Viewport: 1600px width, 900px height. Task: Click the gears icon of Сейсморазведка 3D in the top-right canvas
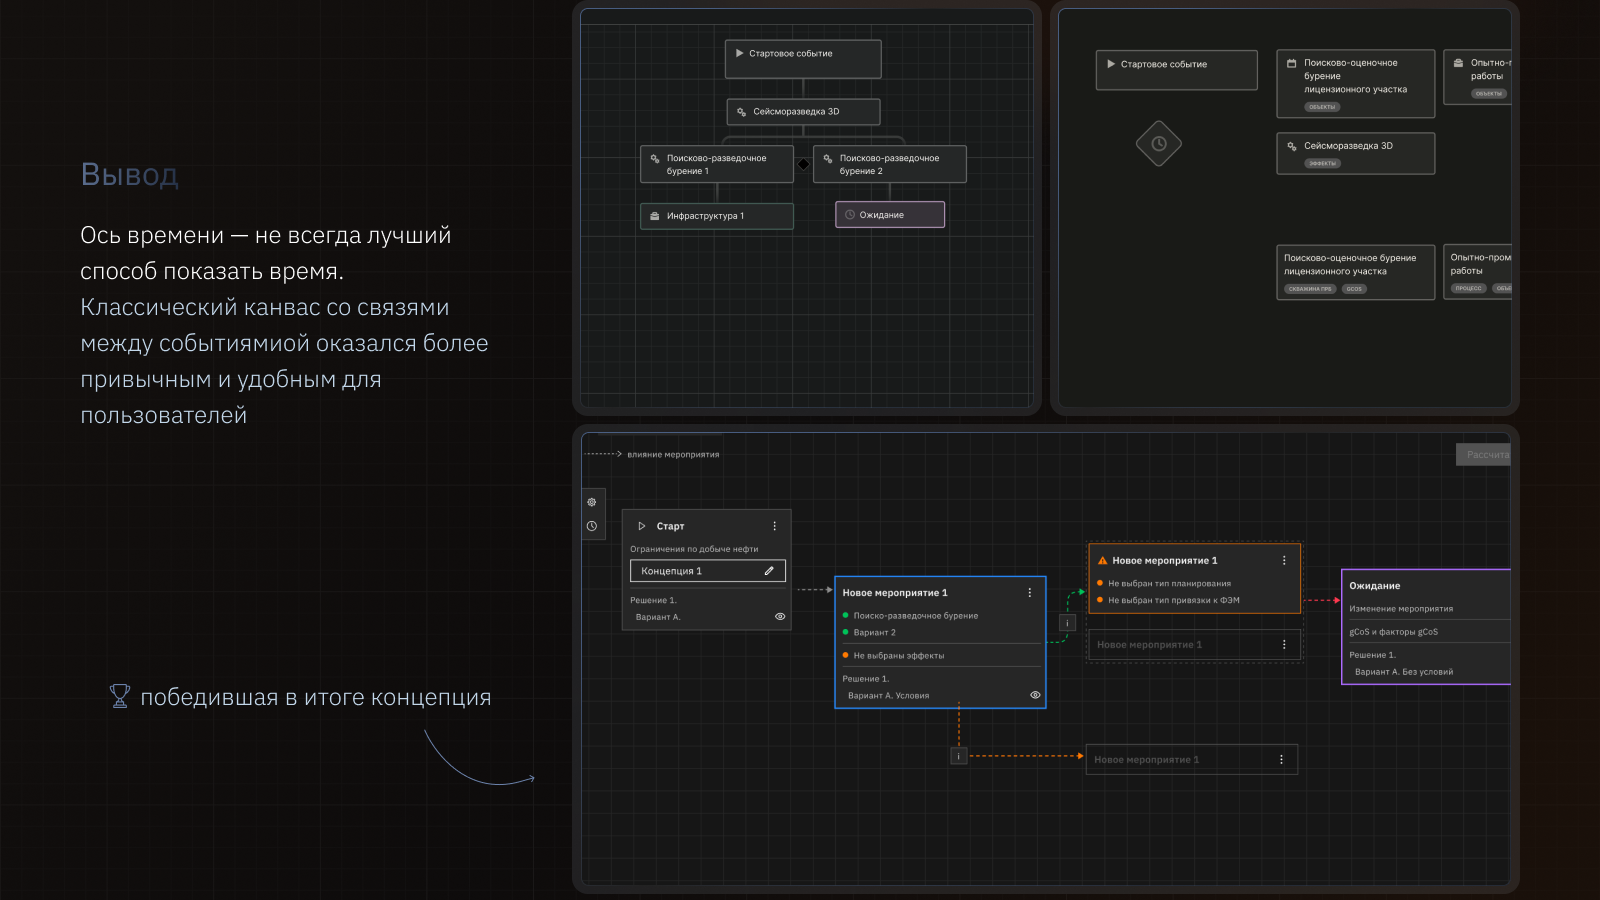pyautogui.click(x=1292, y=146)
